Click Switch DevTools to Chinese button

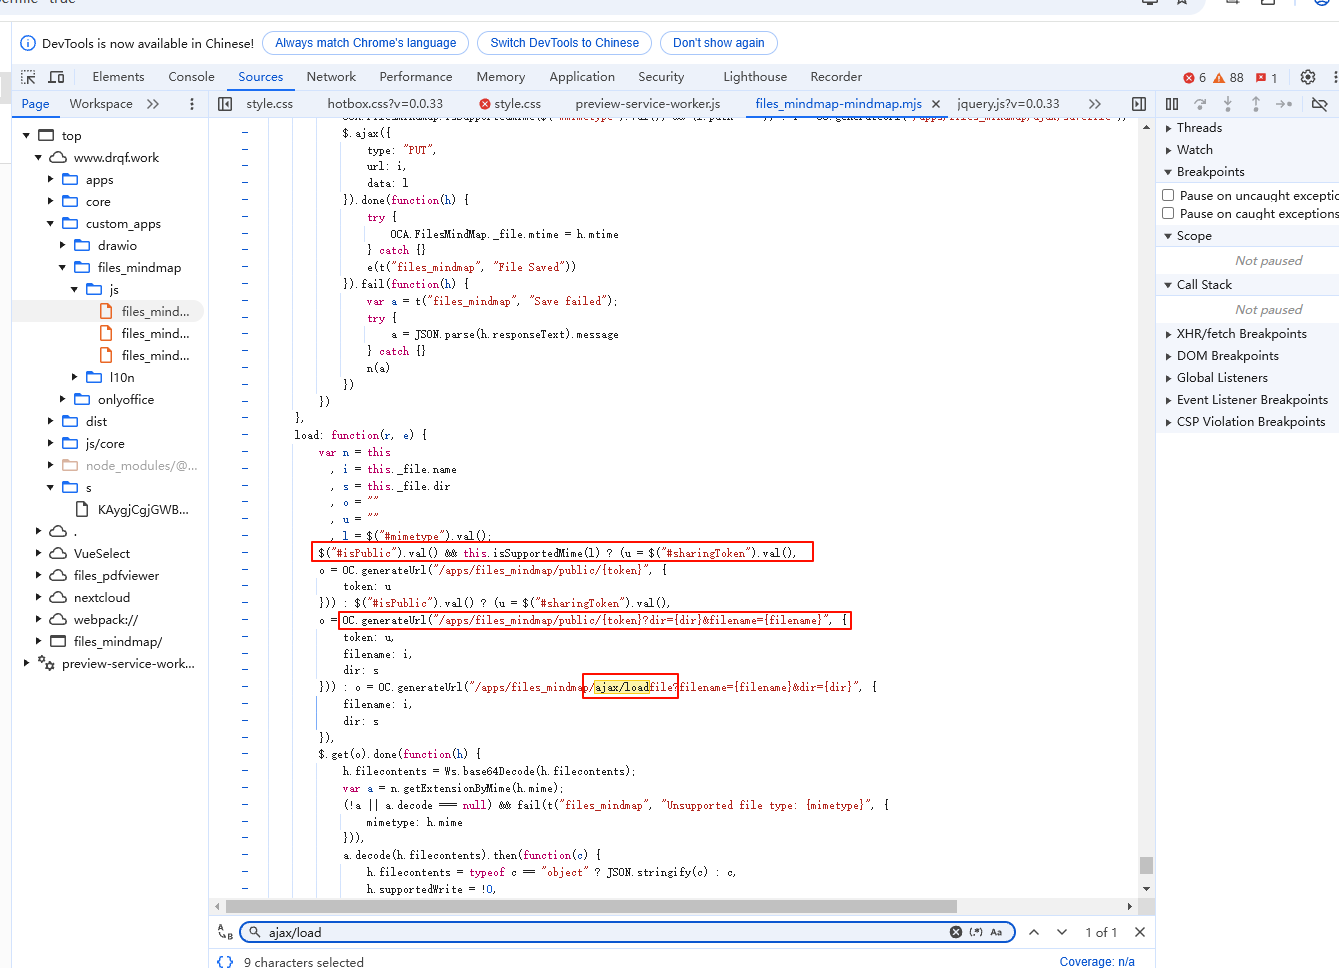click(x=564, y=43)
